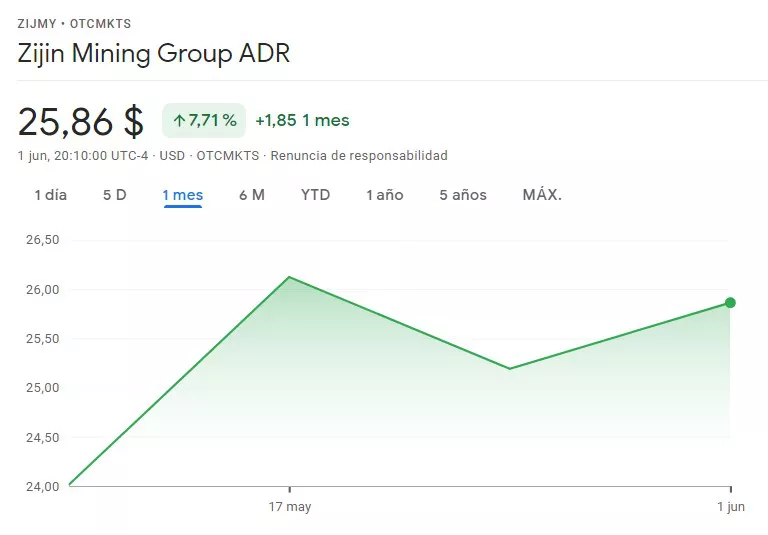
Task: Open the YTD chart view
Action: pyautogui.click(x=315, y=195)
